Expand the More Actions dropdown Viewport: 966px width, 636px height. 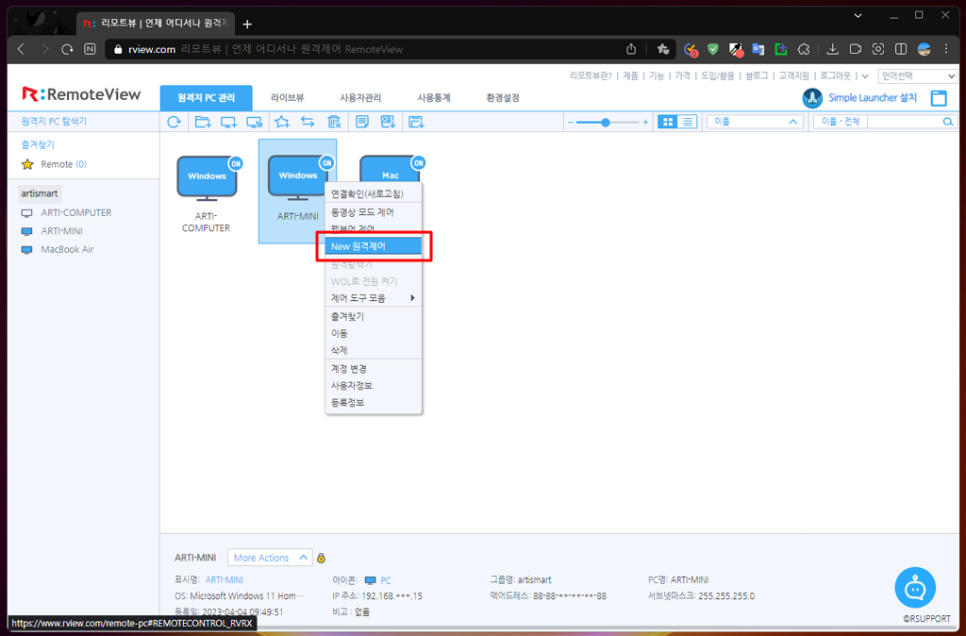click(269, 558)
